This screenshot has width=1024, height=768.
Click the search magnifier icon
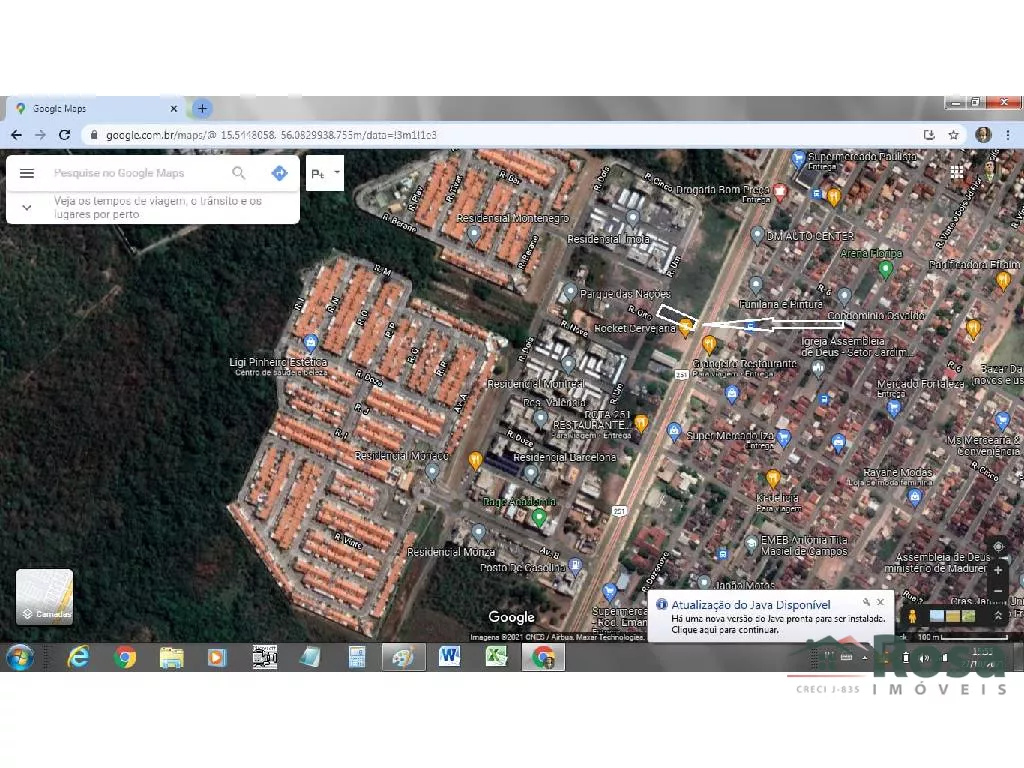click(x=239, y=173)
